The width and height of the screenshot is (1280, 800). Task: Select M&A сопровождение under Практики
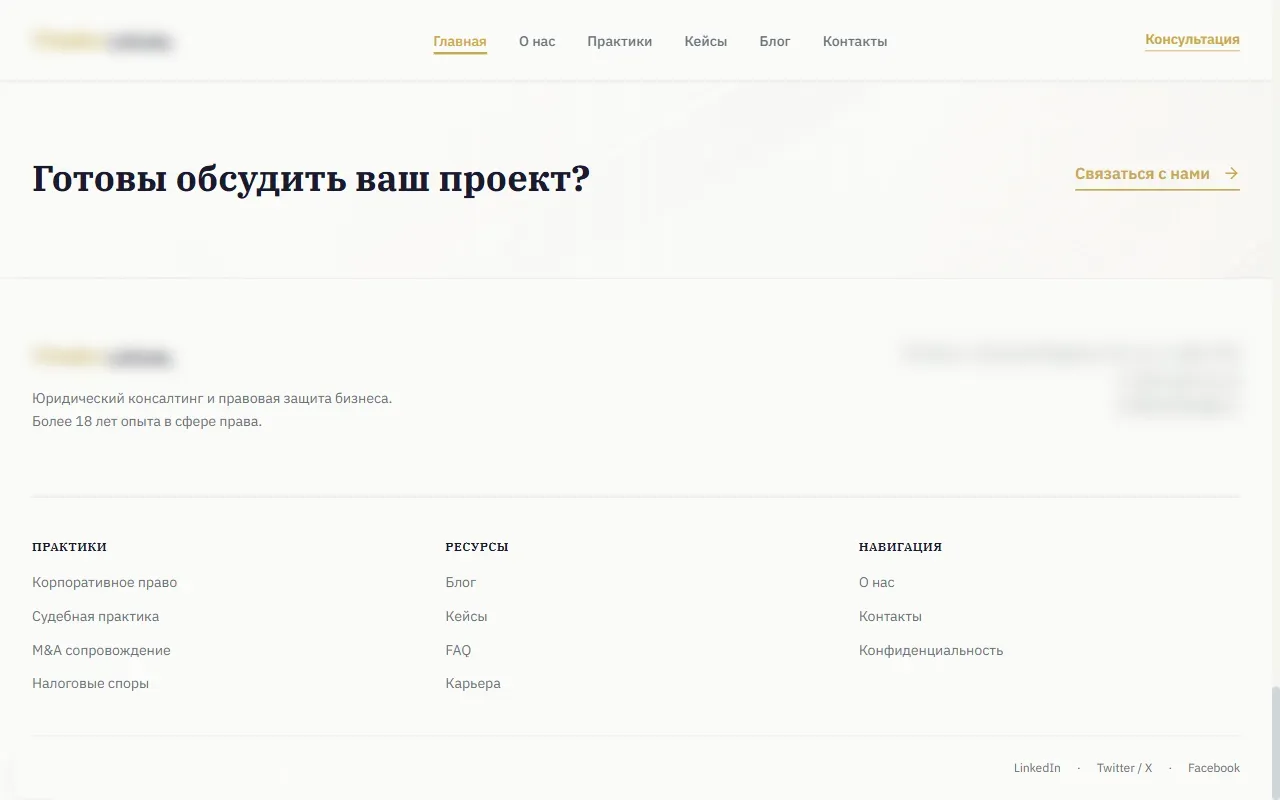(101, 650)
